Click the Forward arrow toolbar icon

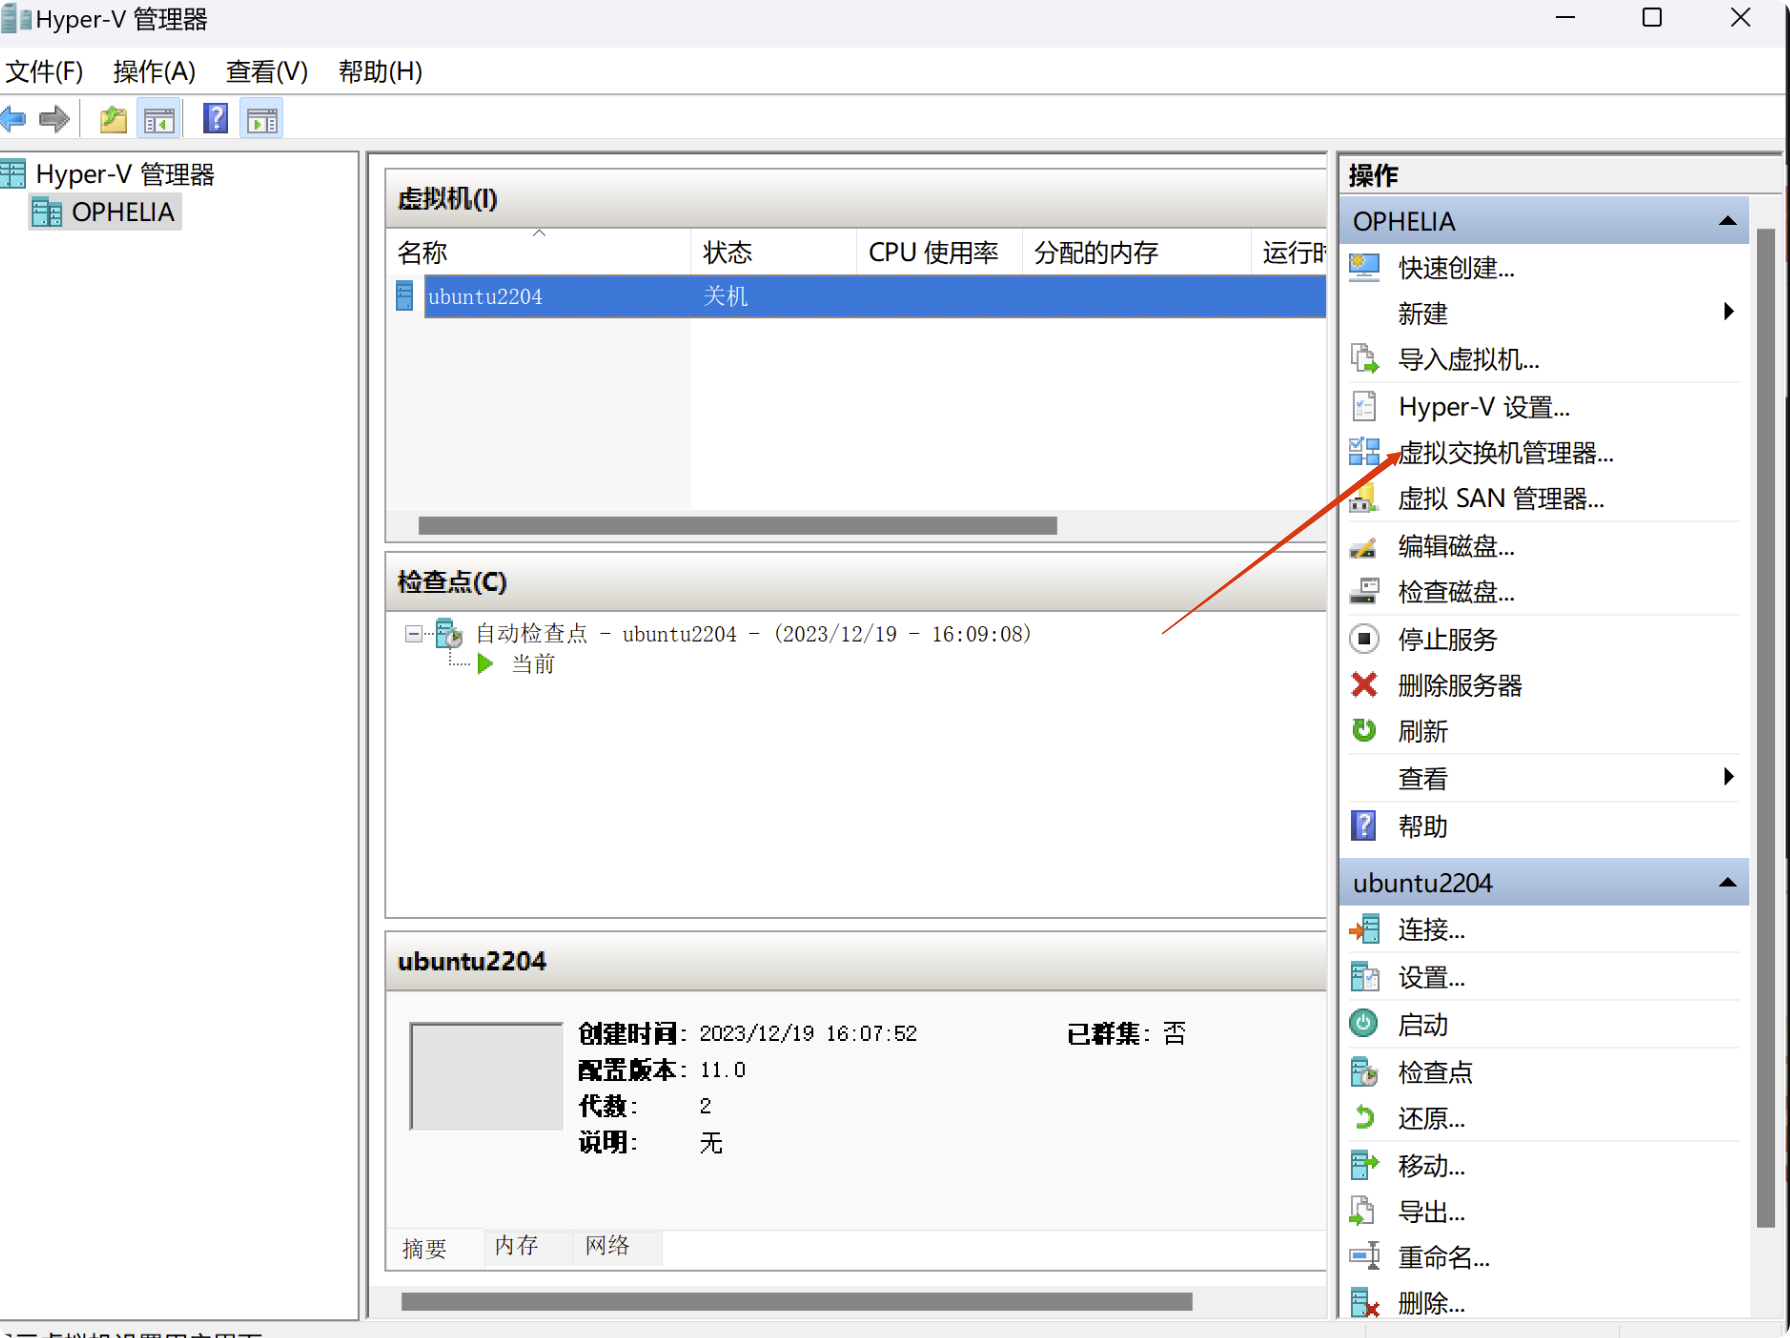point(54,120)
